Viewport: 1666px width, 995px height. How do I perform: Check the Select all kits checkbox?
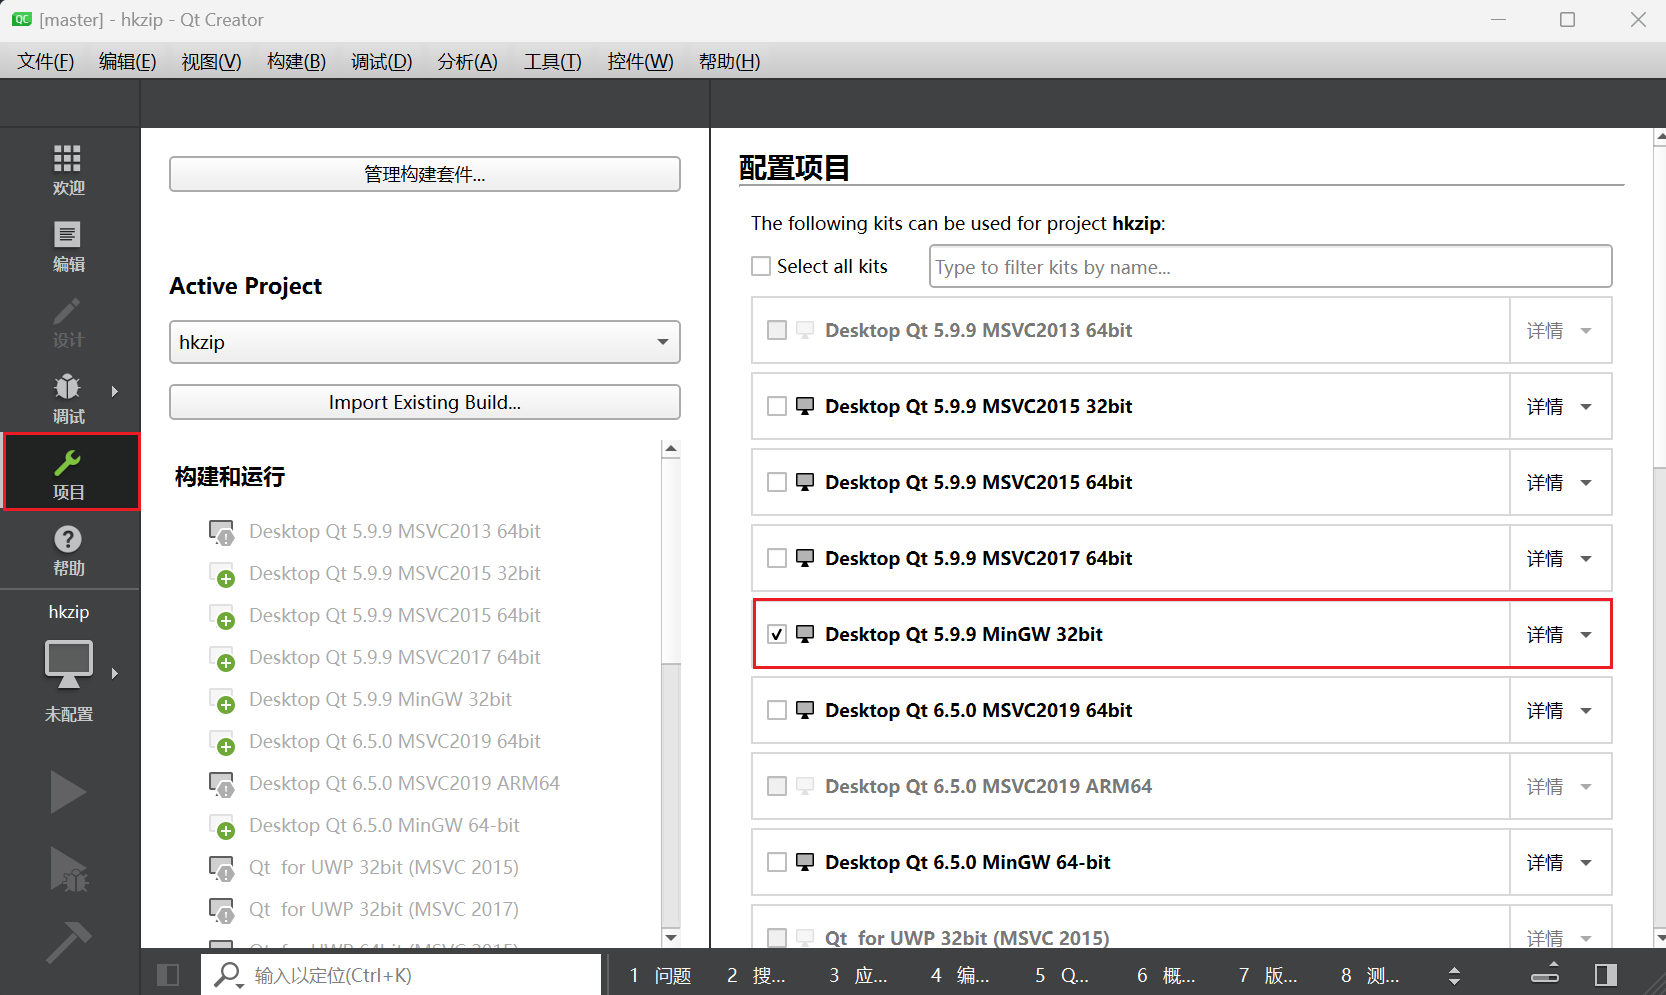(761, 266)
